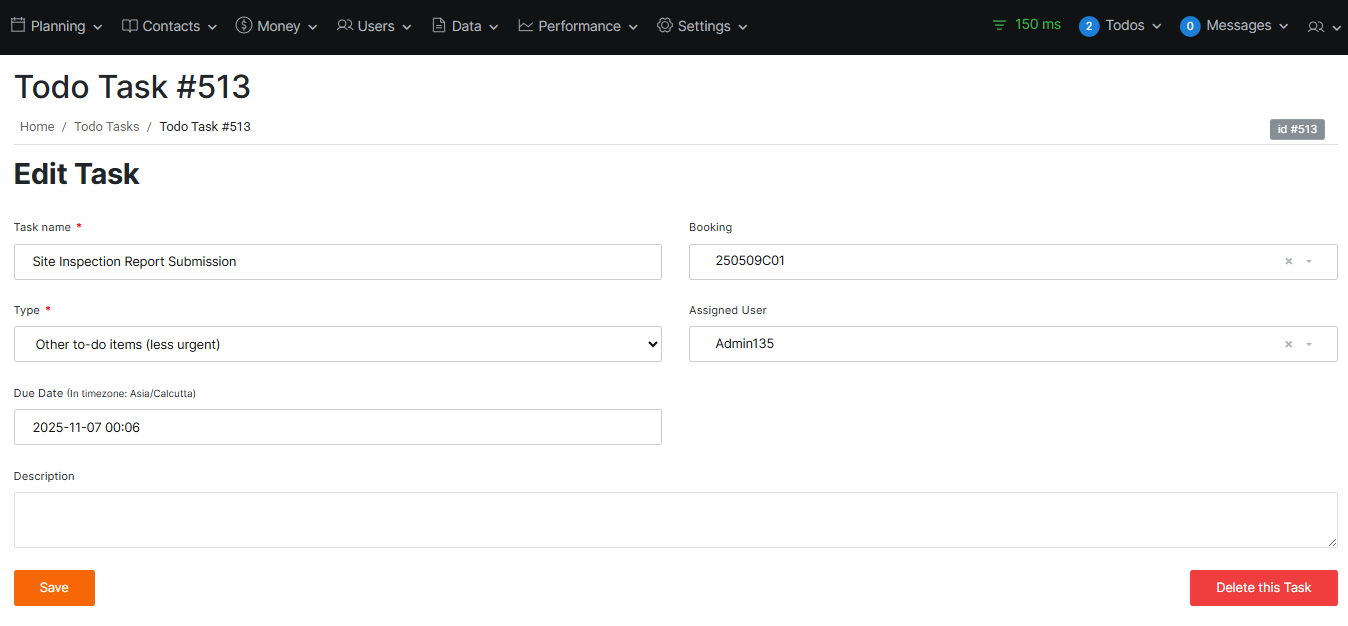
Task: Click the Performance chart icon
Action: coord(526,25)
